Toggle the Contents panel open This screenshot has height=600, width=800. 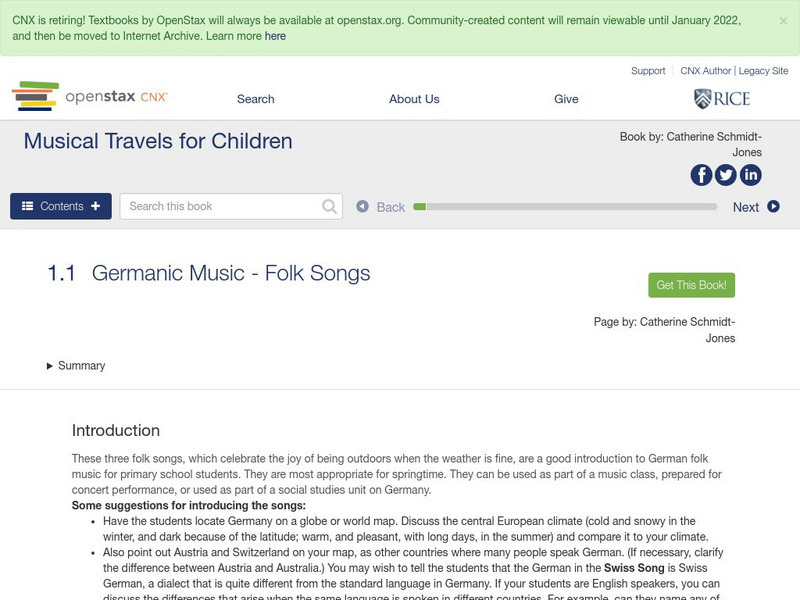[61, 206]
